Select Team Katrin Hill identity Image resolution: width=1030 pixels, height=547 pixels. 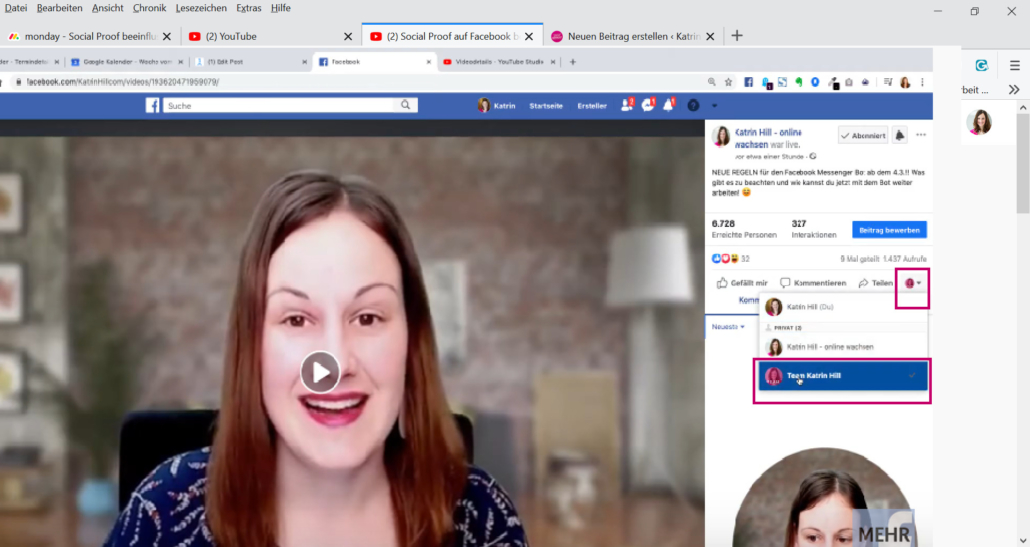tap(843, 376)
